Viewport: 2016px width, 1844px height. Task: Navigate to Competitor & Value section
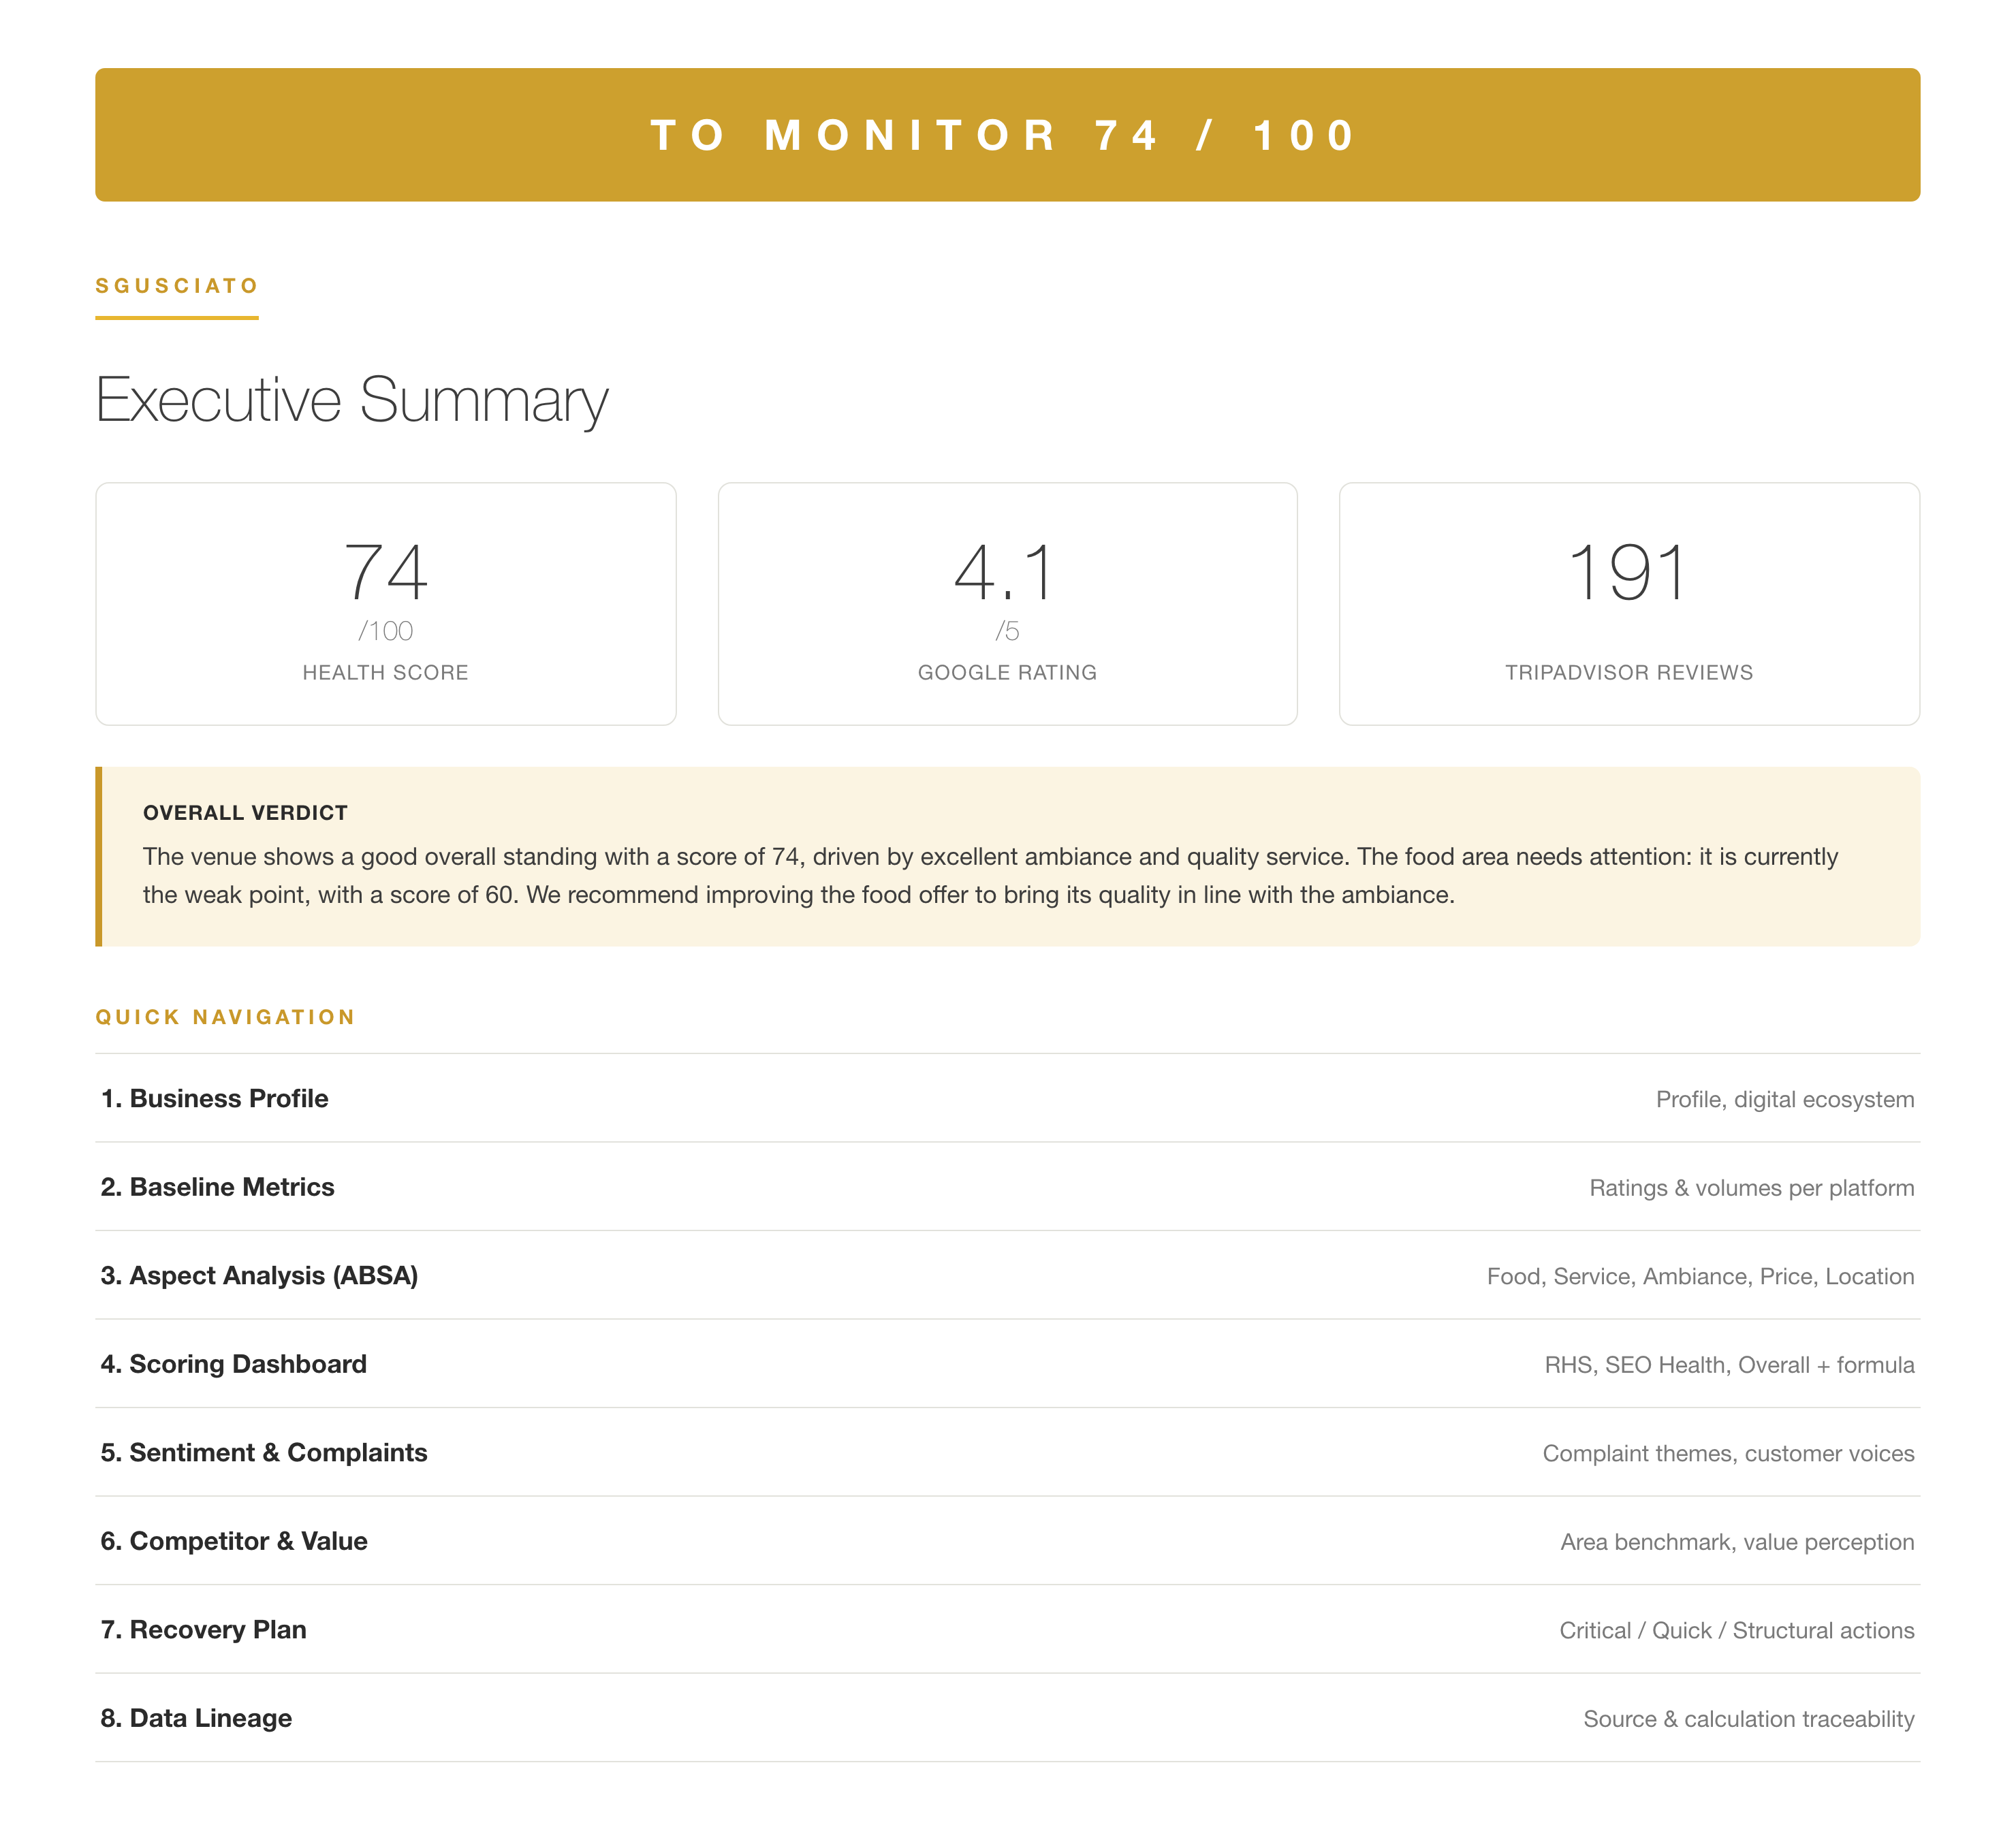(x=1007, y=1541)
